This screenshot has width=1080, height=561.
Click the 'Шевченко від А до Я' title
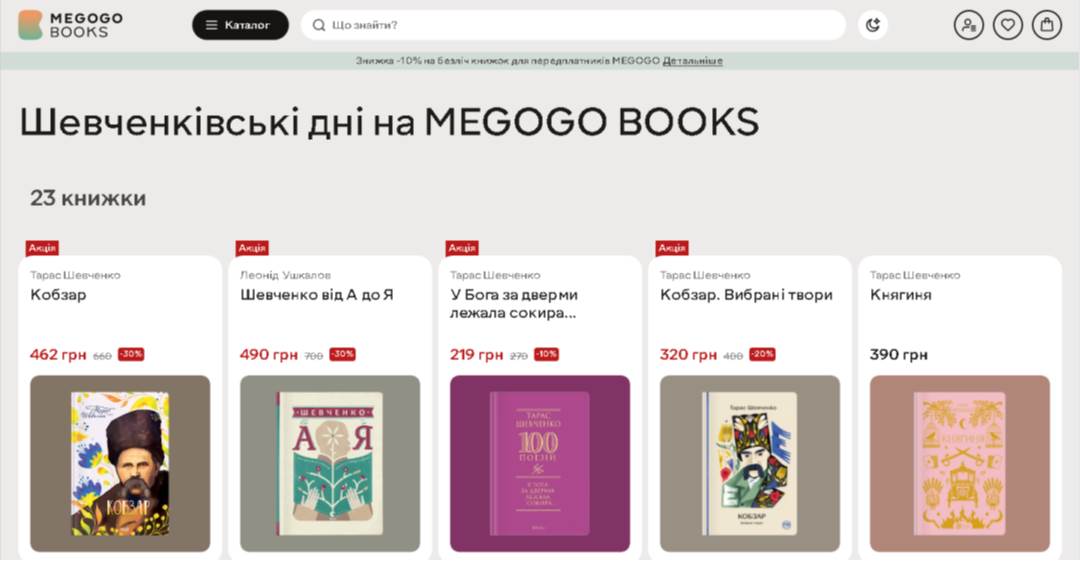[x=317, y=295]
